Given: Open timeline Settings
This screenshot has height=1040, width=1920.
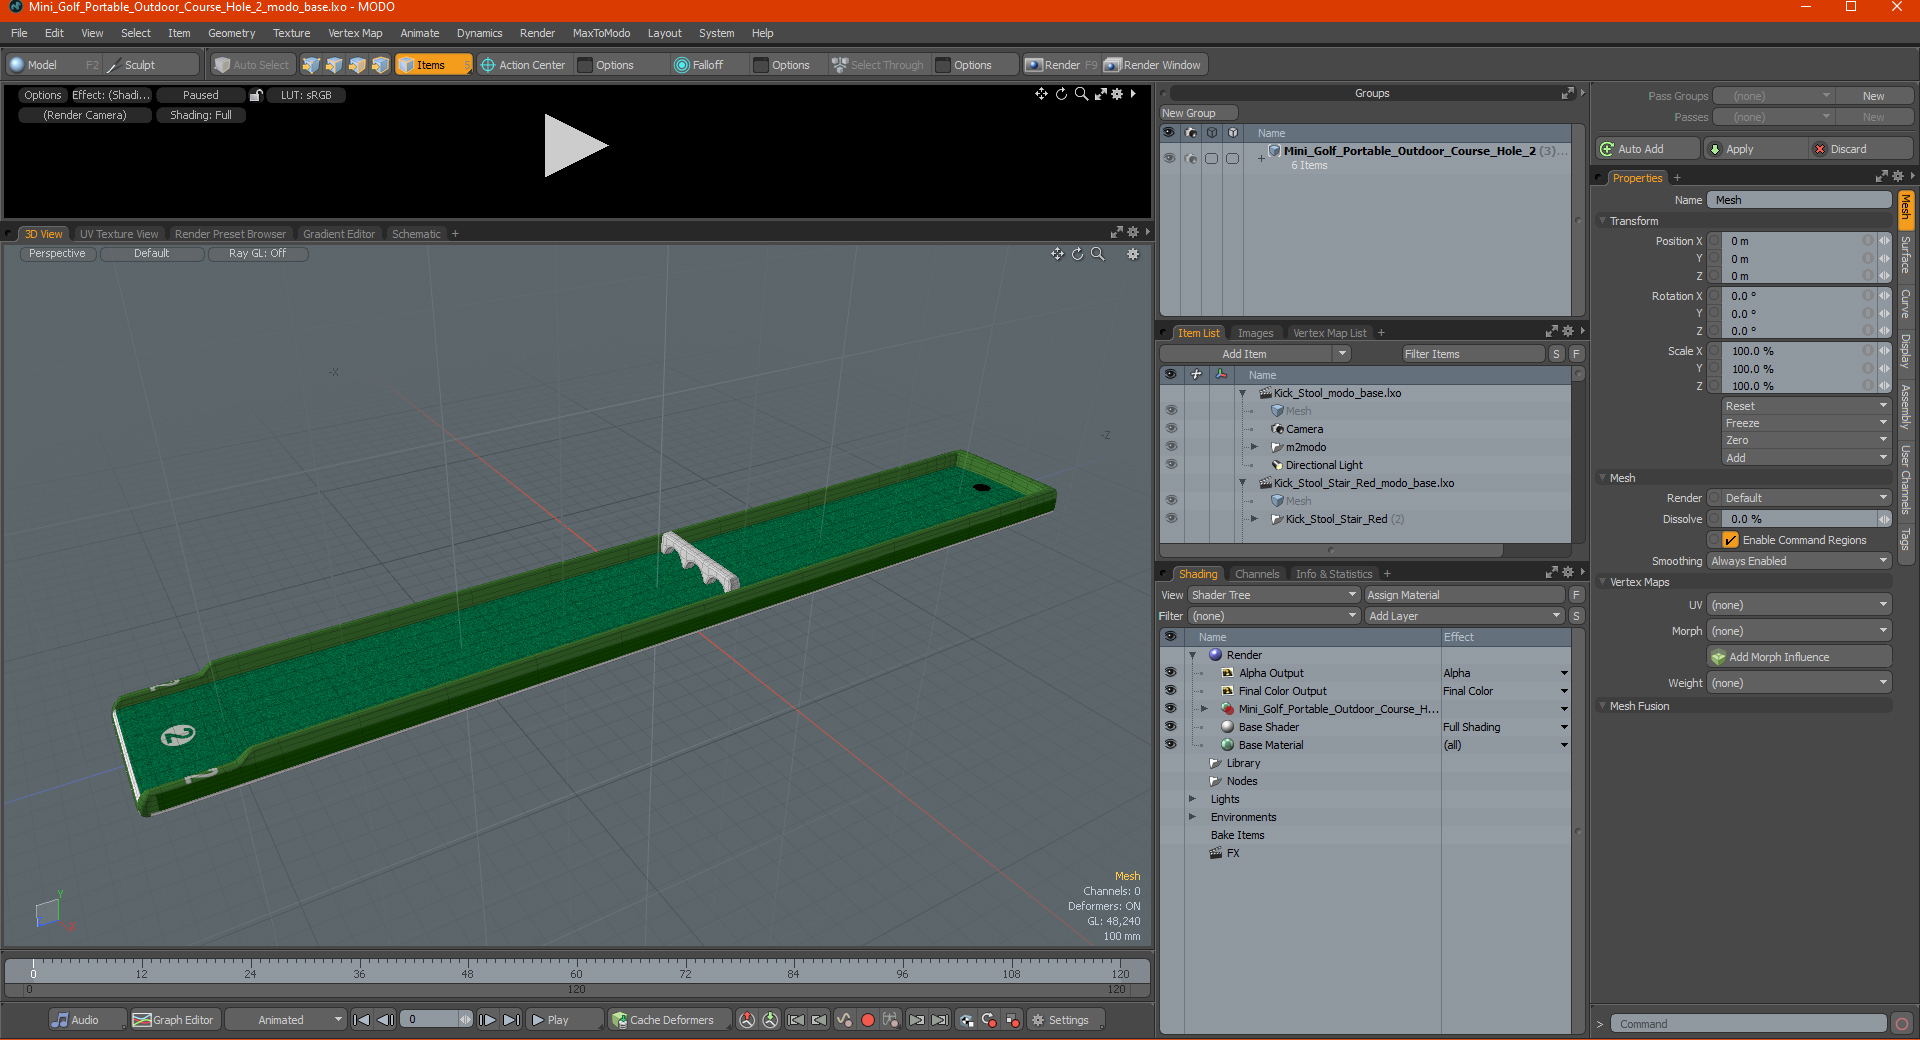Looking at the screenshot, I should [x=1066, y=1020].
